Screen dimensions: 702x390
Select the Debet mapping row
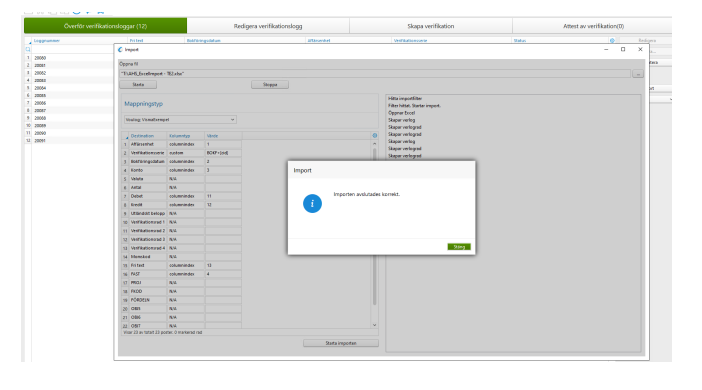[x=182, y=196]
